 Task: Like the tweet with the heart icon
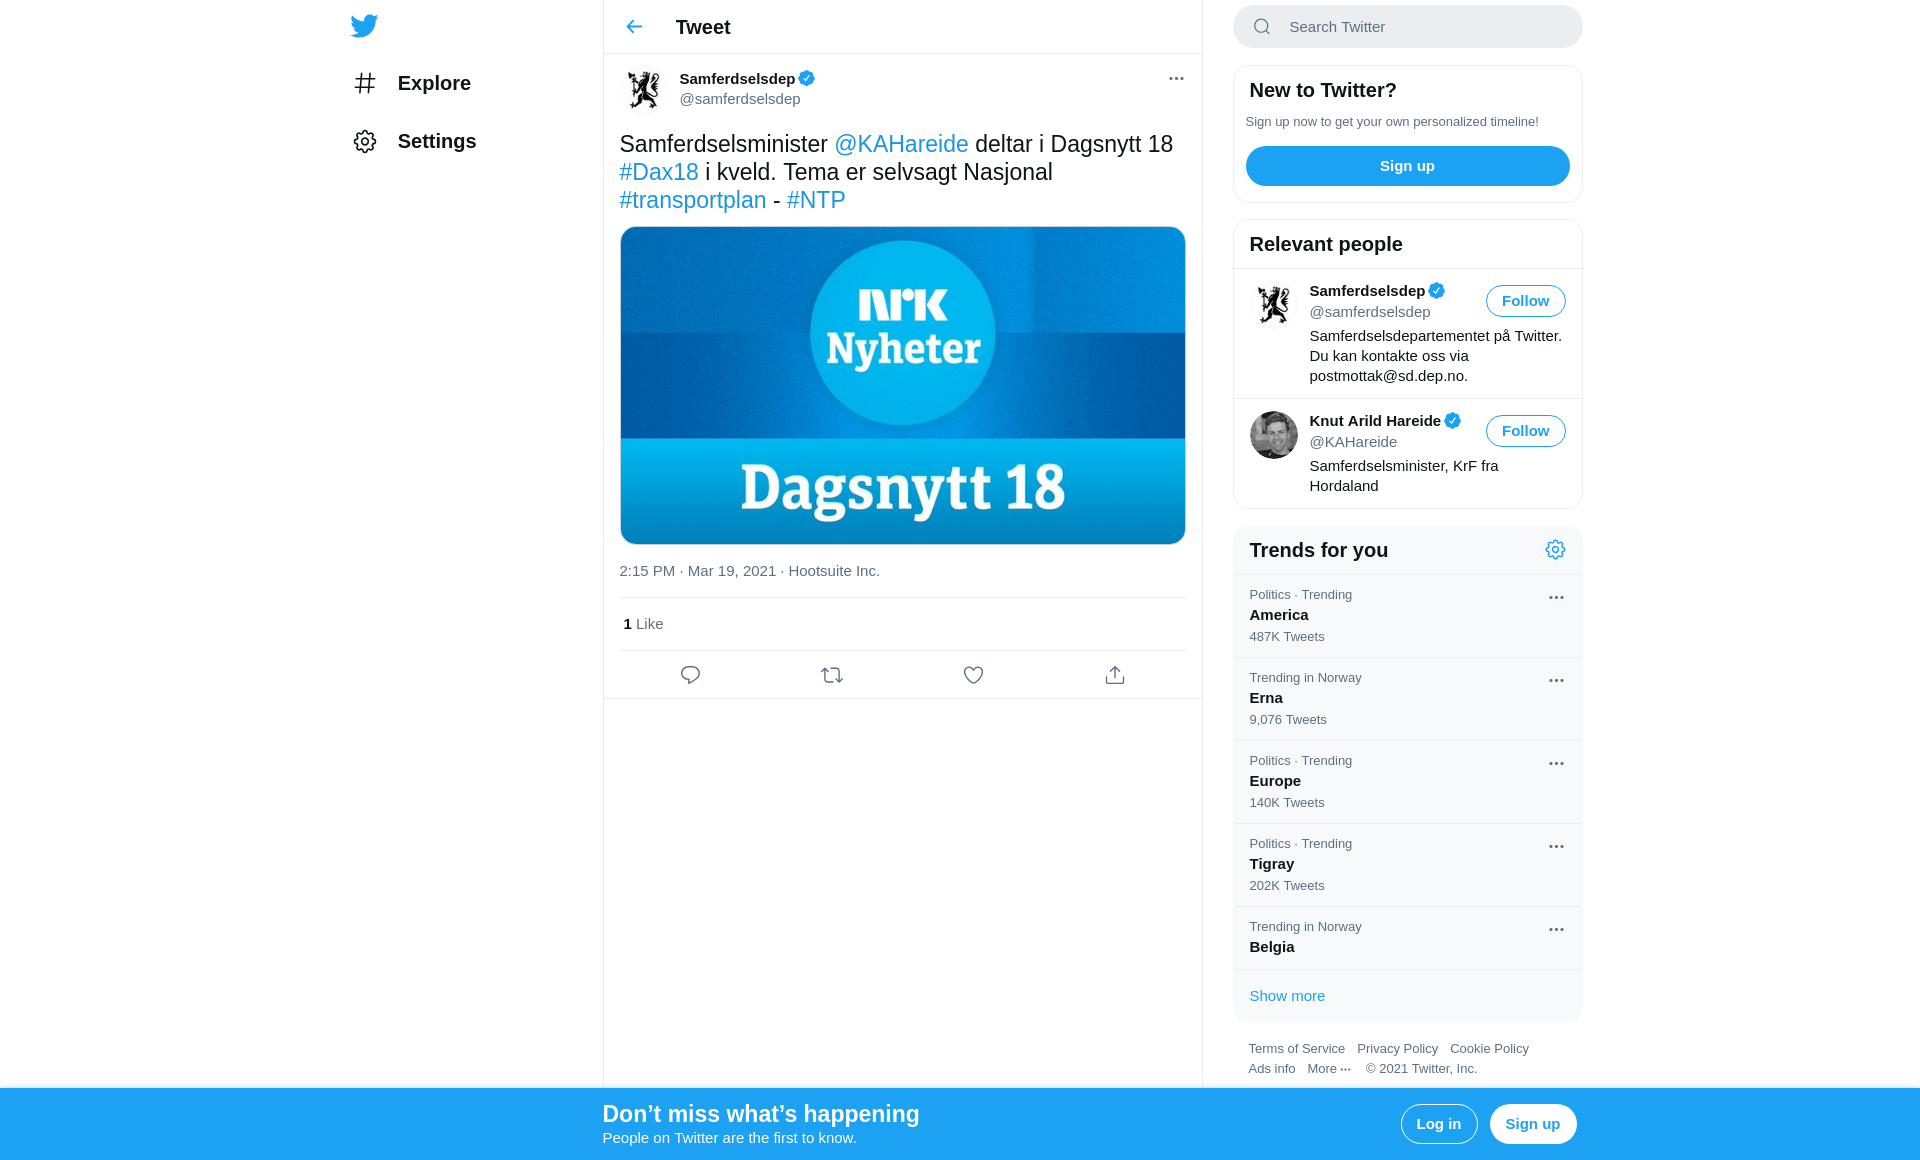click(973, 675)
